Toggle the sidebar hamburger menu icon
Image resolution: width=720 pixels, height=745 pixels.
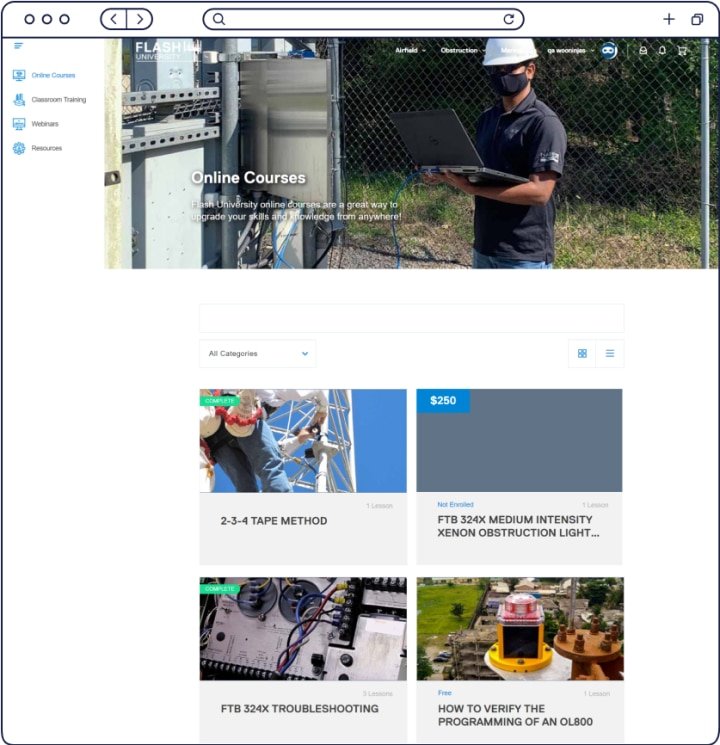(19, 46)
